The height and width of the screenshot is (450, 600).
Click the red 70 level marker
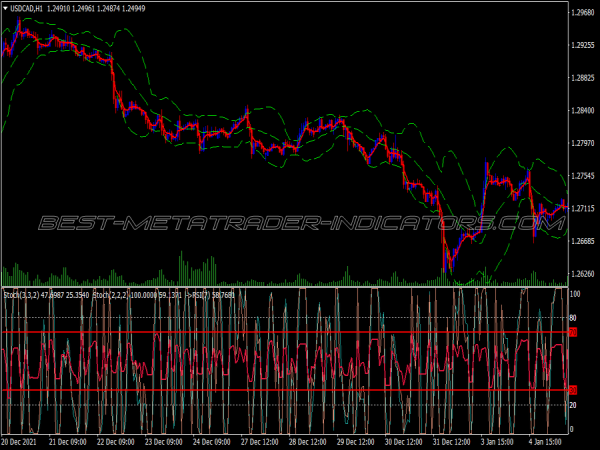tap(573, 332)
